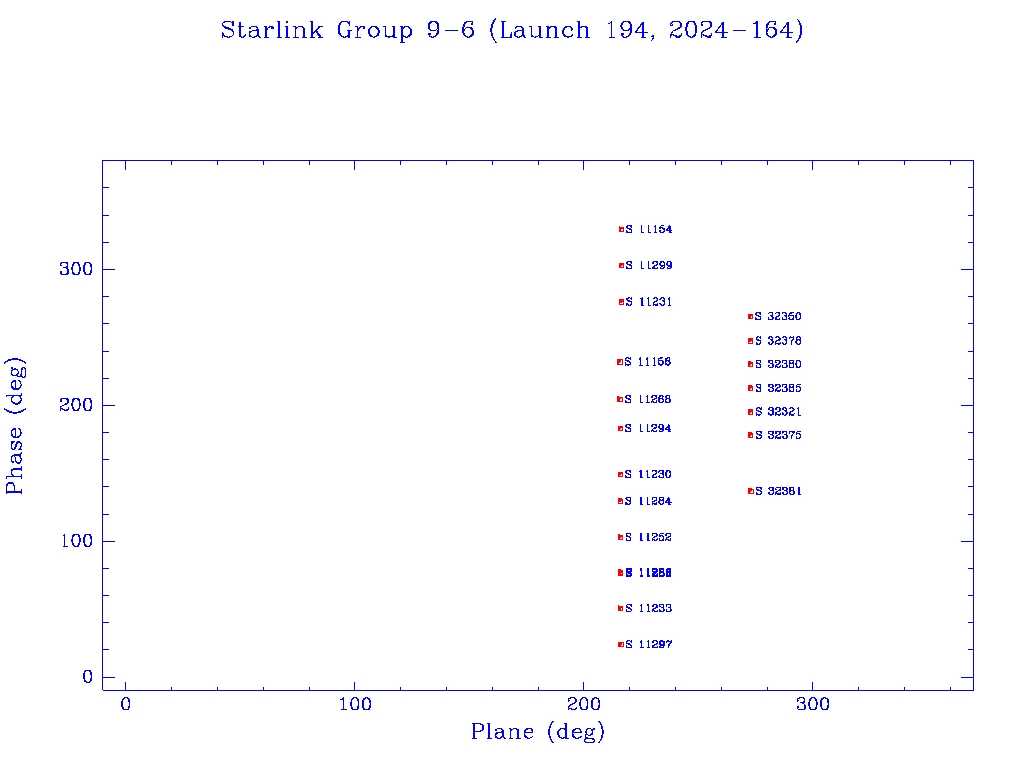This screenshot has width=1024, height=768.
Task: Click the red marker beside S 32380
Action: tap(750, 364)
